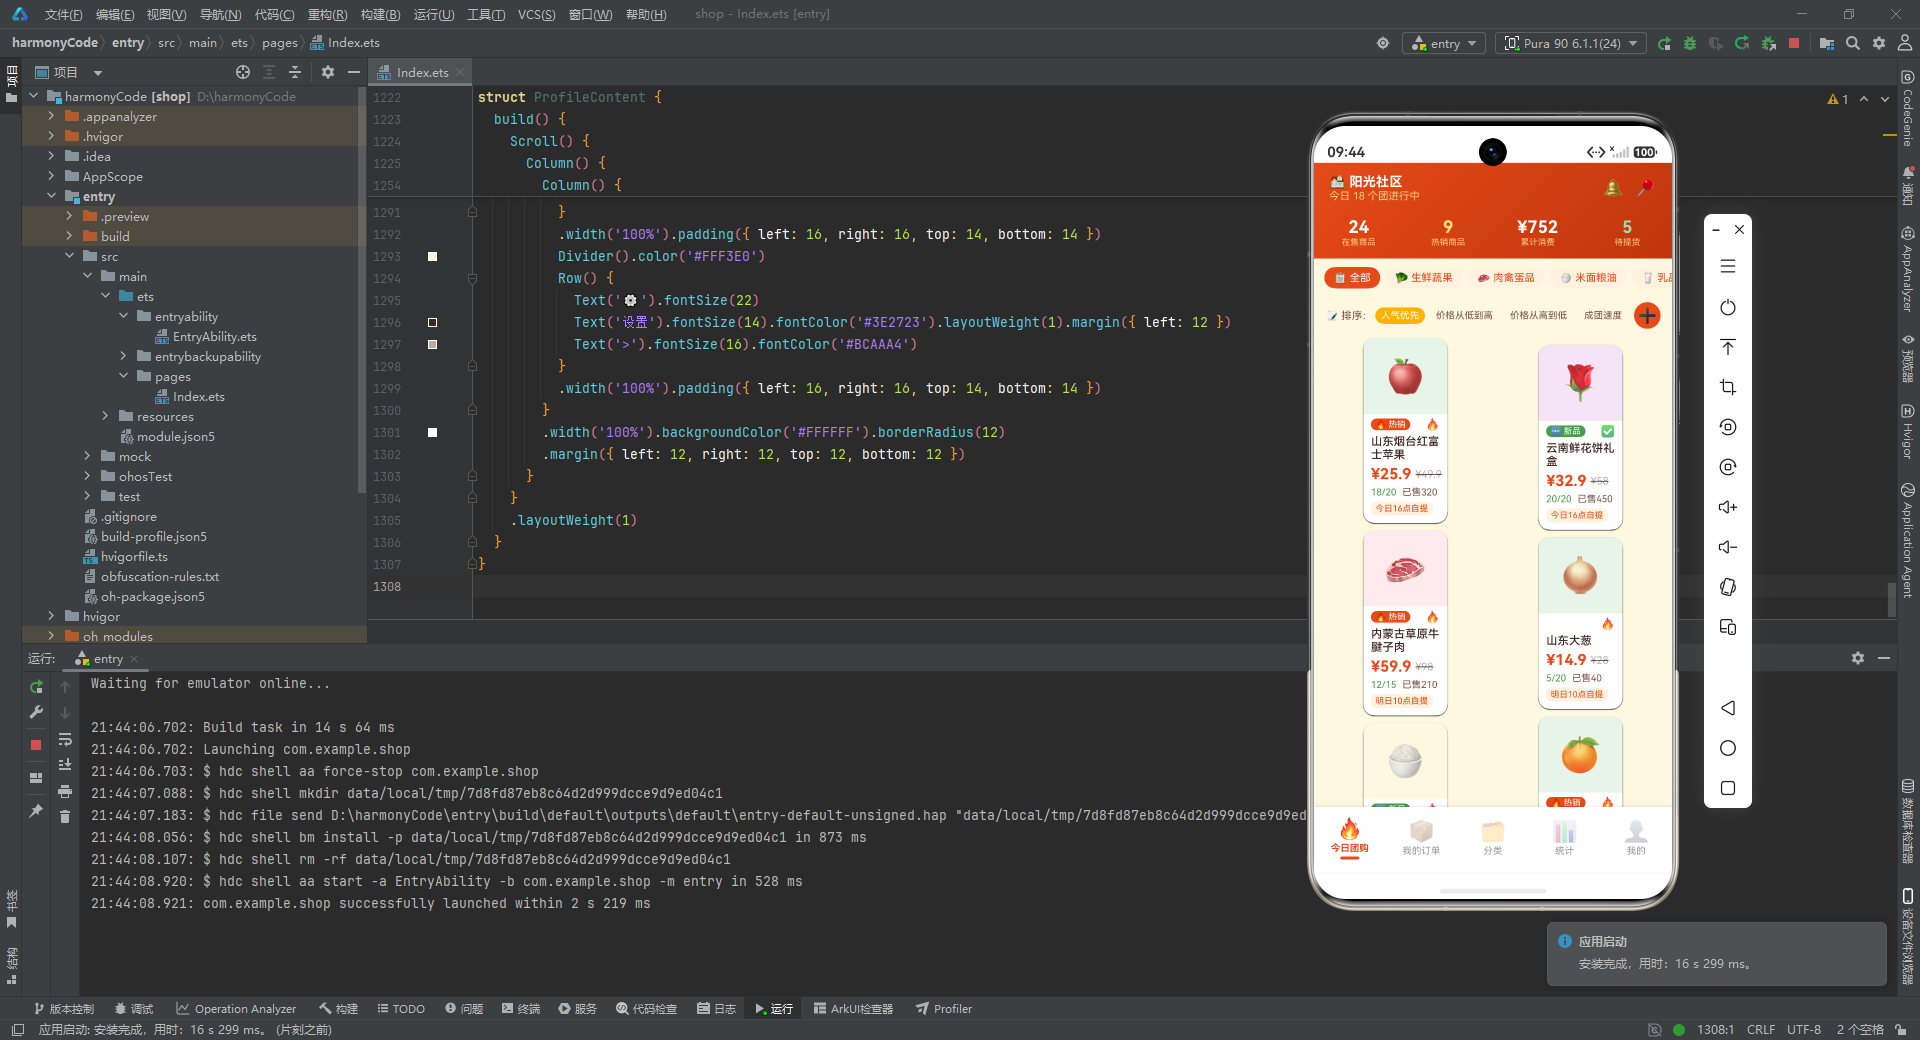Screen dimensions: 1920x1040
Task: Select the Index.ets editor tab
Action: (x=421, y=72)
